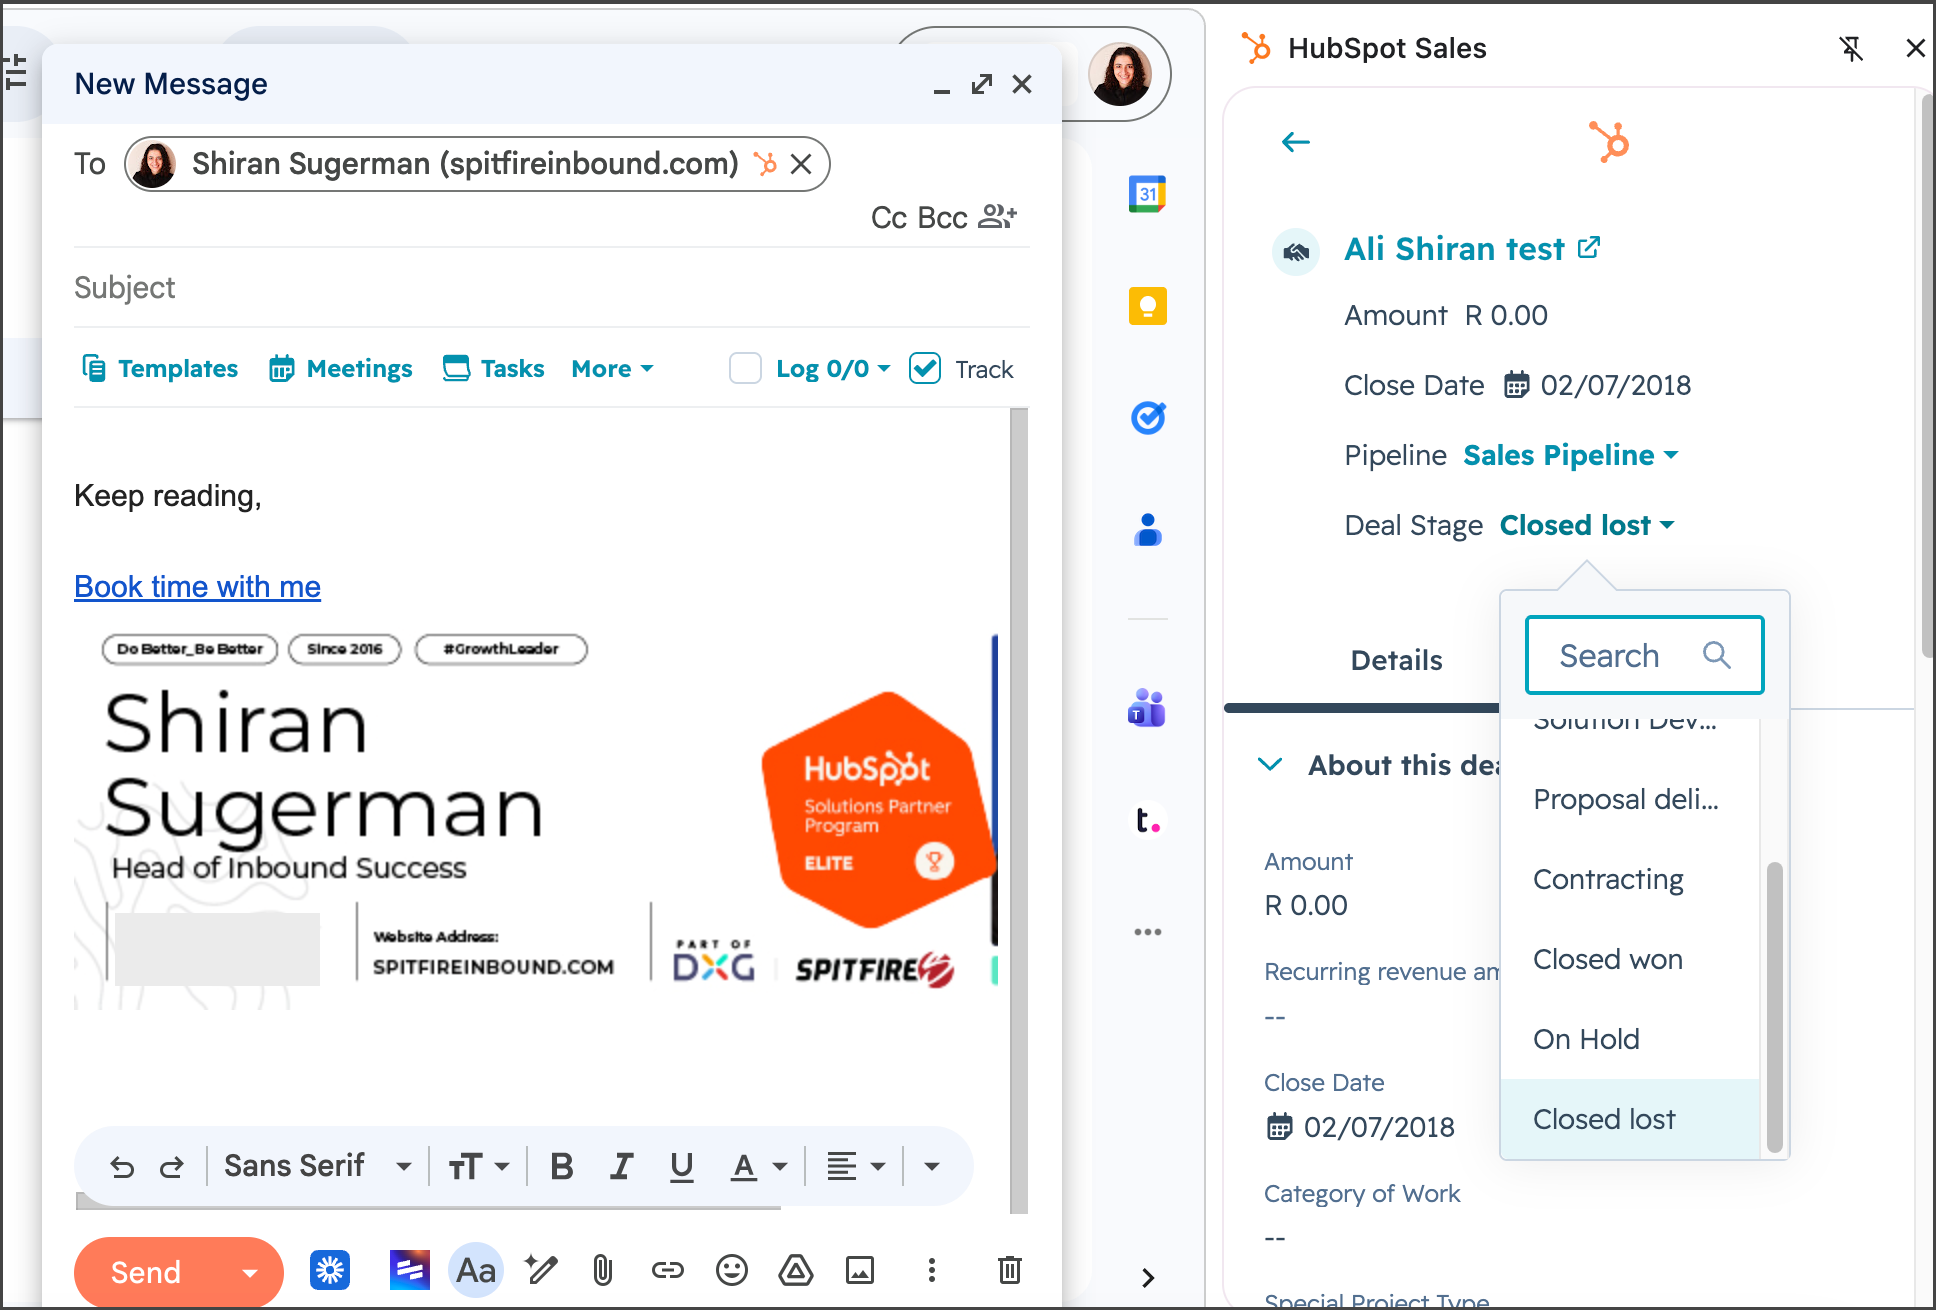
Task: Toggle underline formatting
Action: 682,1166
